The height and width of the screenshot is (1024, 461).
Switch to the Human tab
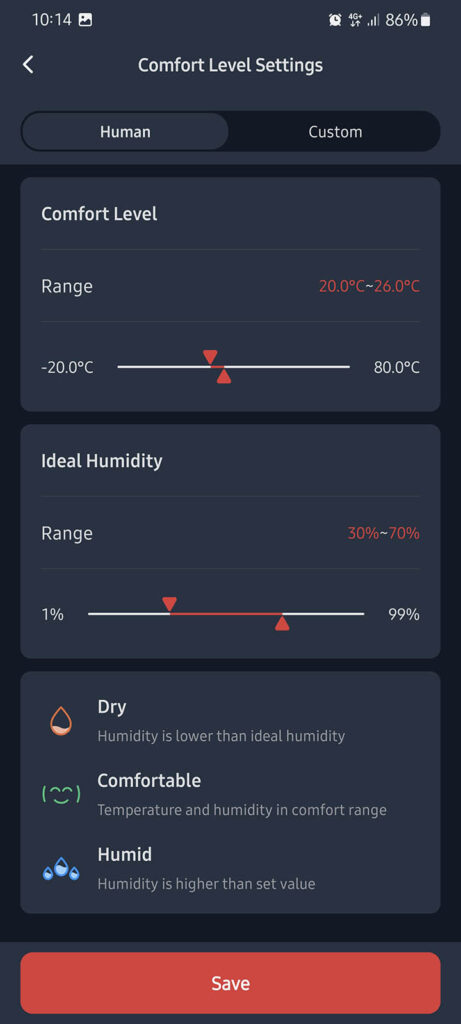[x=125, y=132]
